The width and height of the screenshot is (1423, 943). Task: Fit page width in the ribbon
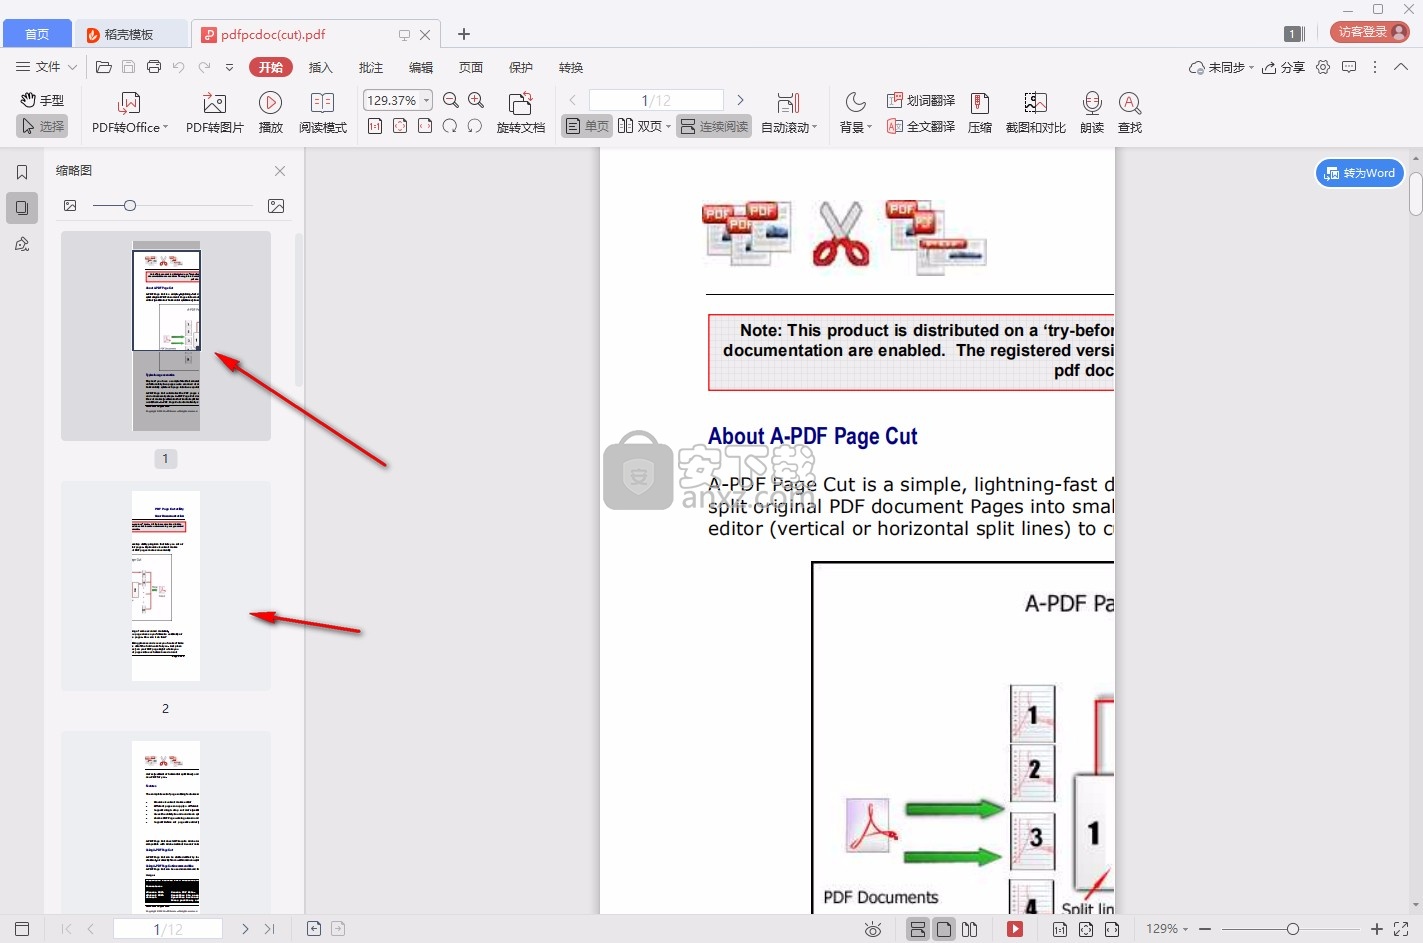(x=425, y=126)
